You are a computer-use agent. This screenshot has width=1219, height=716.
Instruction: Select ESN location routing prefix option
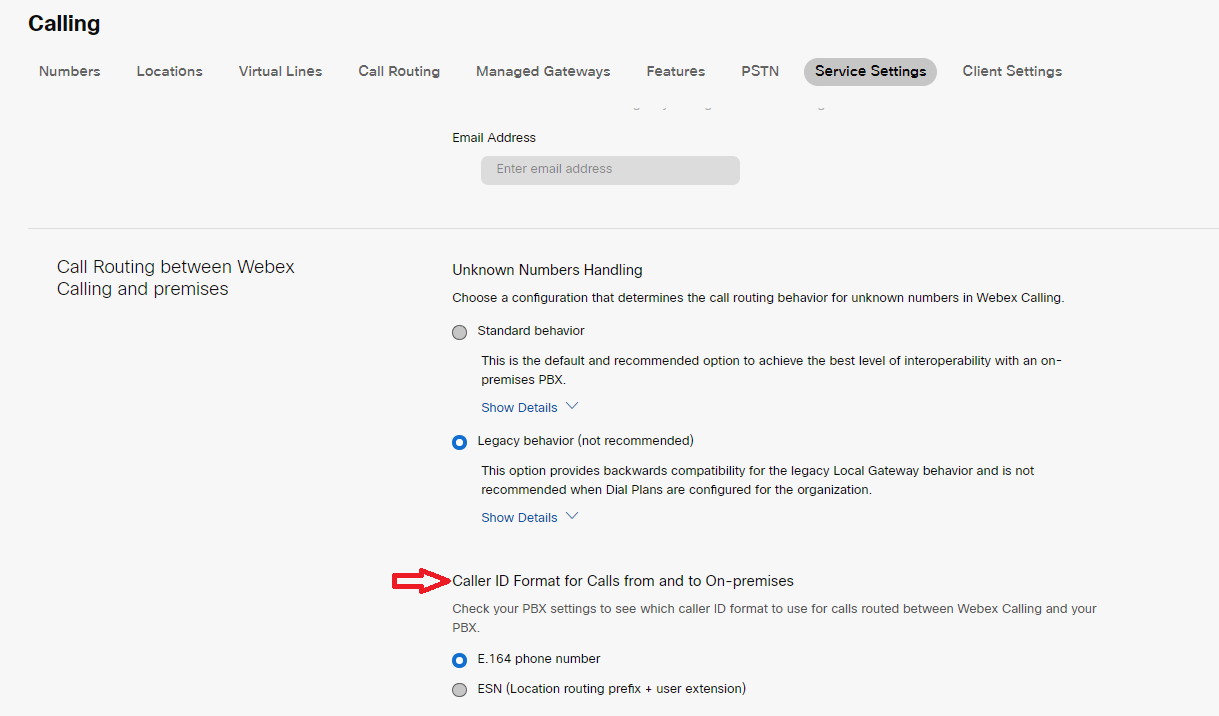460,690
